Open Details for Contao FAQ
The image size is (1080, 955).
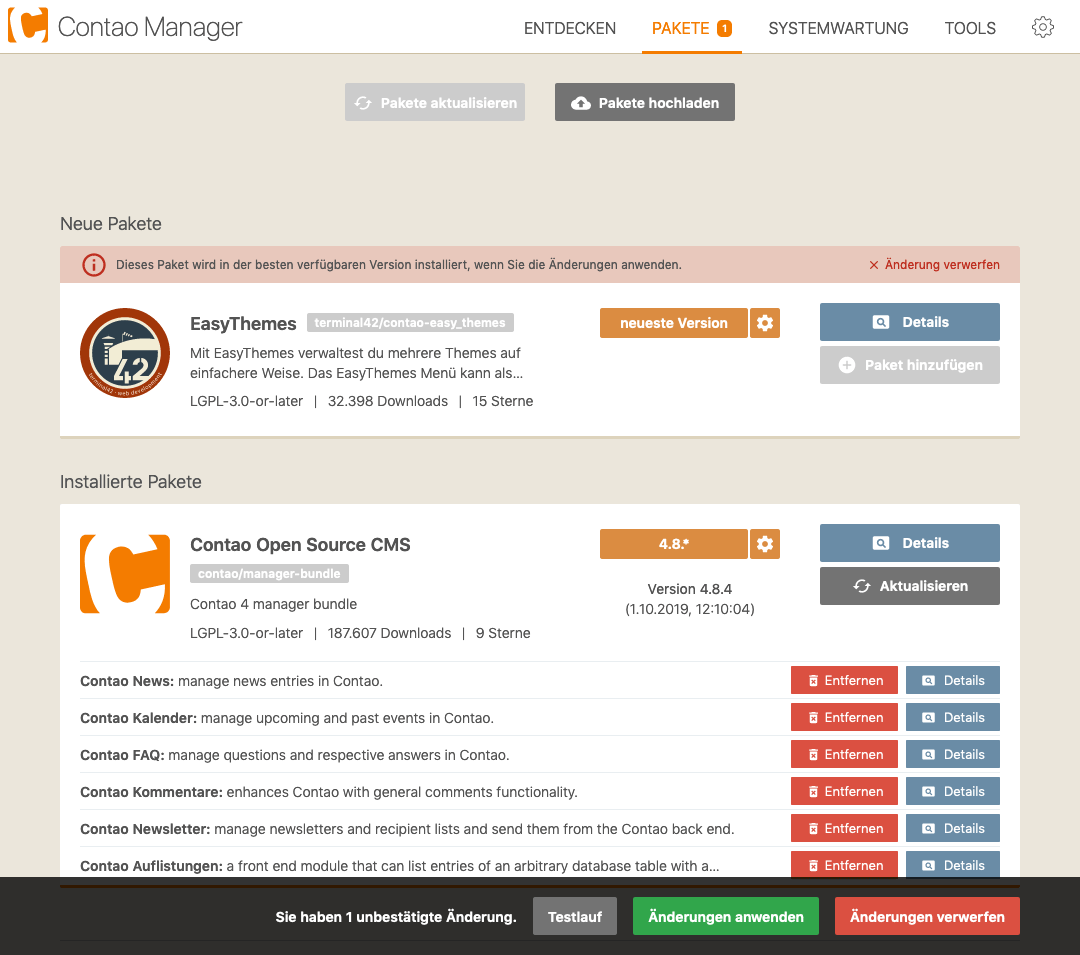tap(953, 755)
